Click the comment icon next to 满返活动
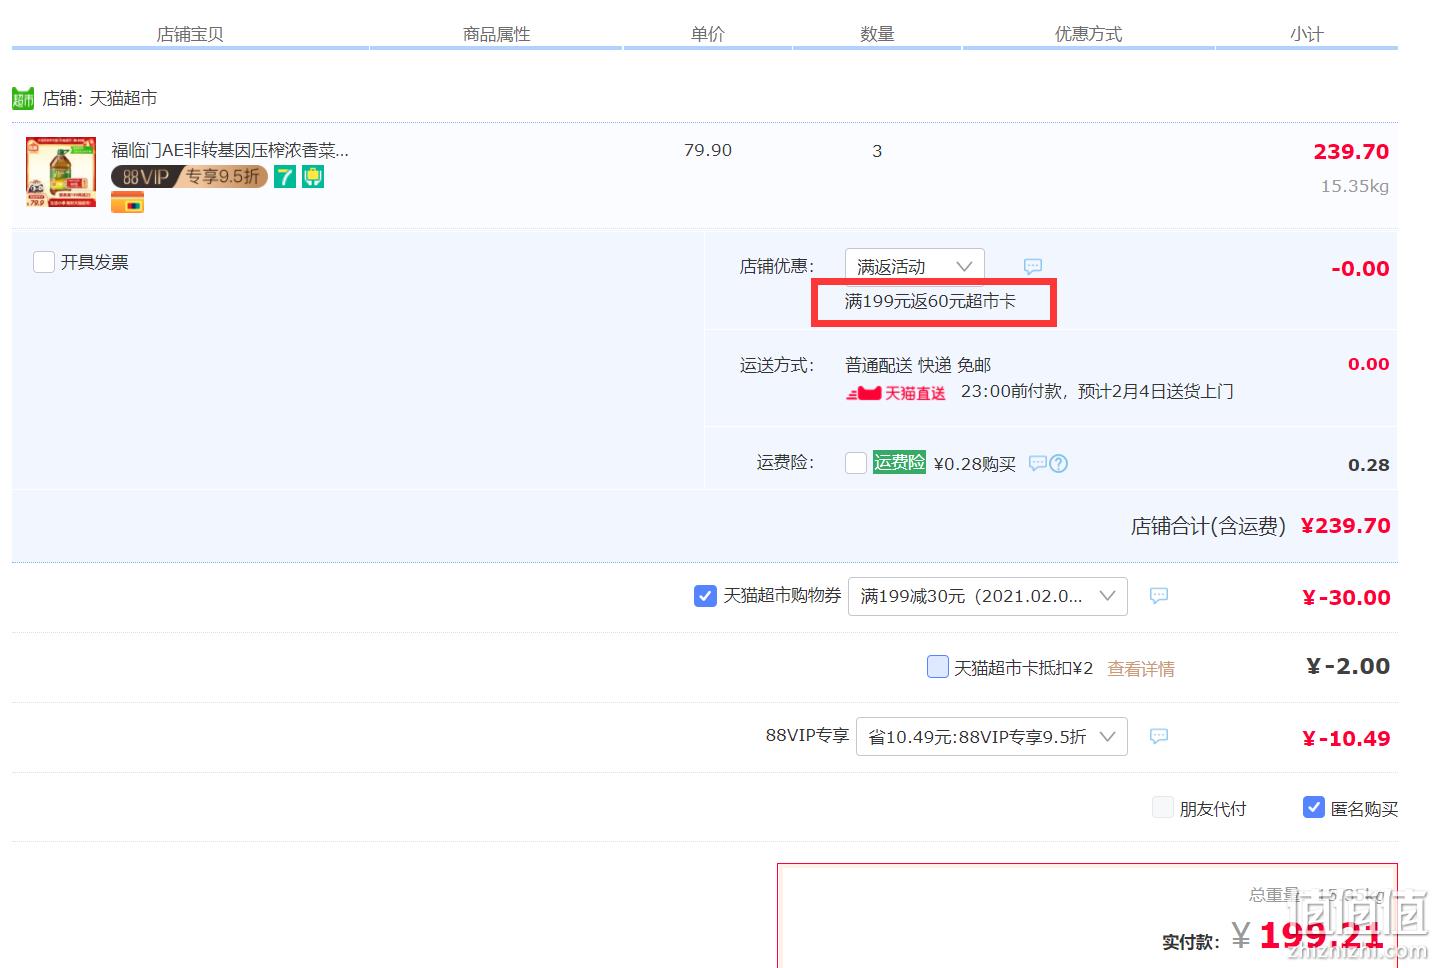The image size is (1437, 968). (x=1033, y=266)
